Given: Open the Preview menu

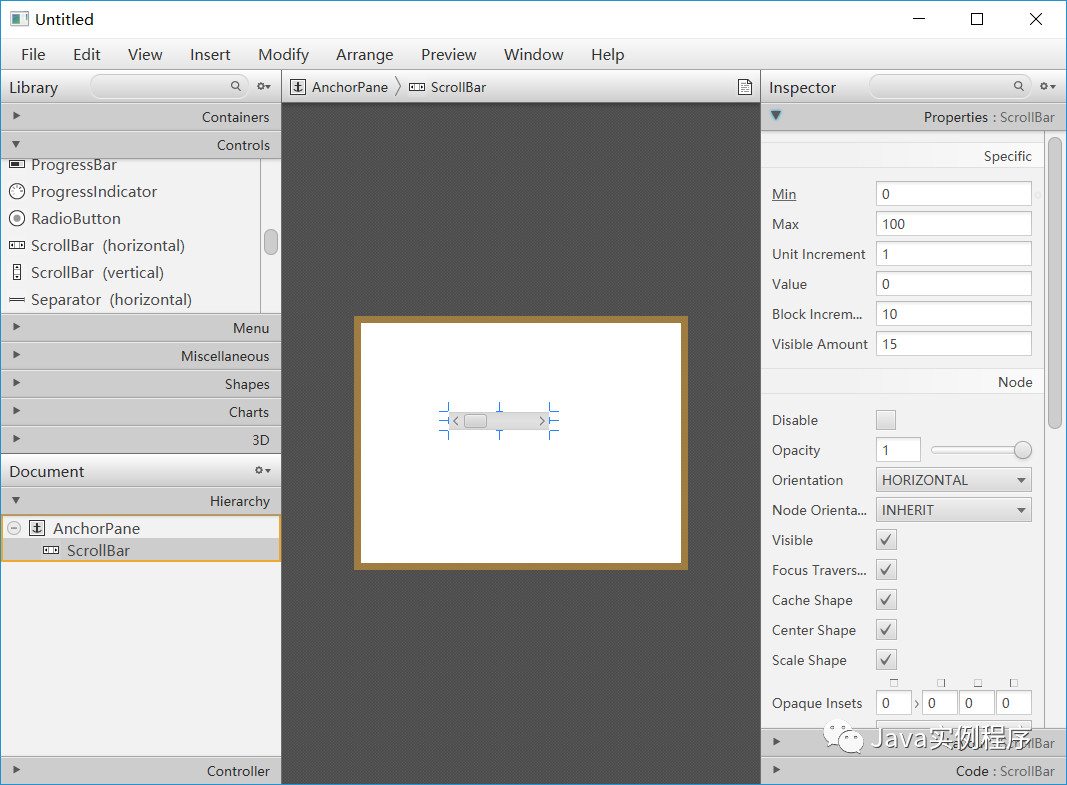Looking at the screenshot, I should click(448, 55).
